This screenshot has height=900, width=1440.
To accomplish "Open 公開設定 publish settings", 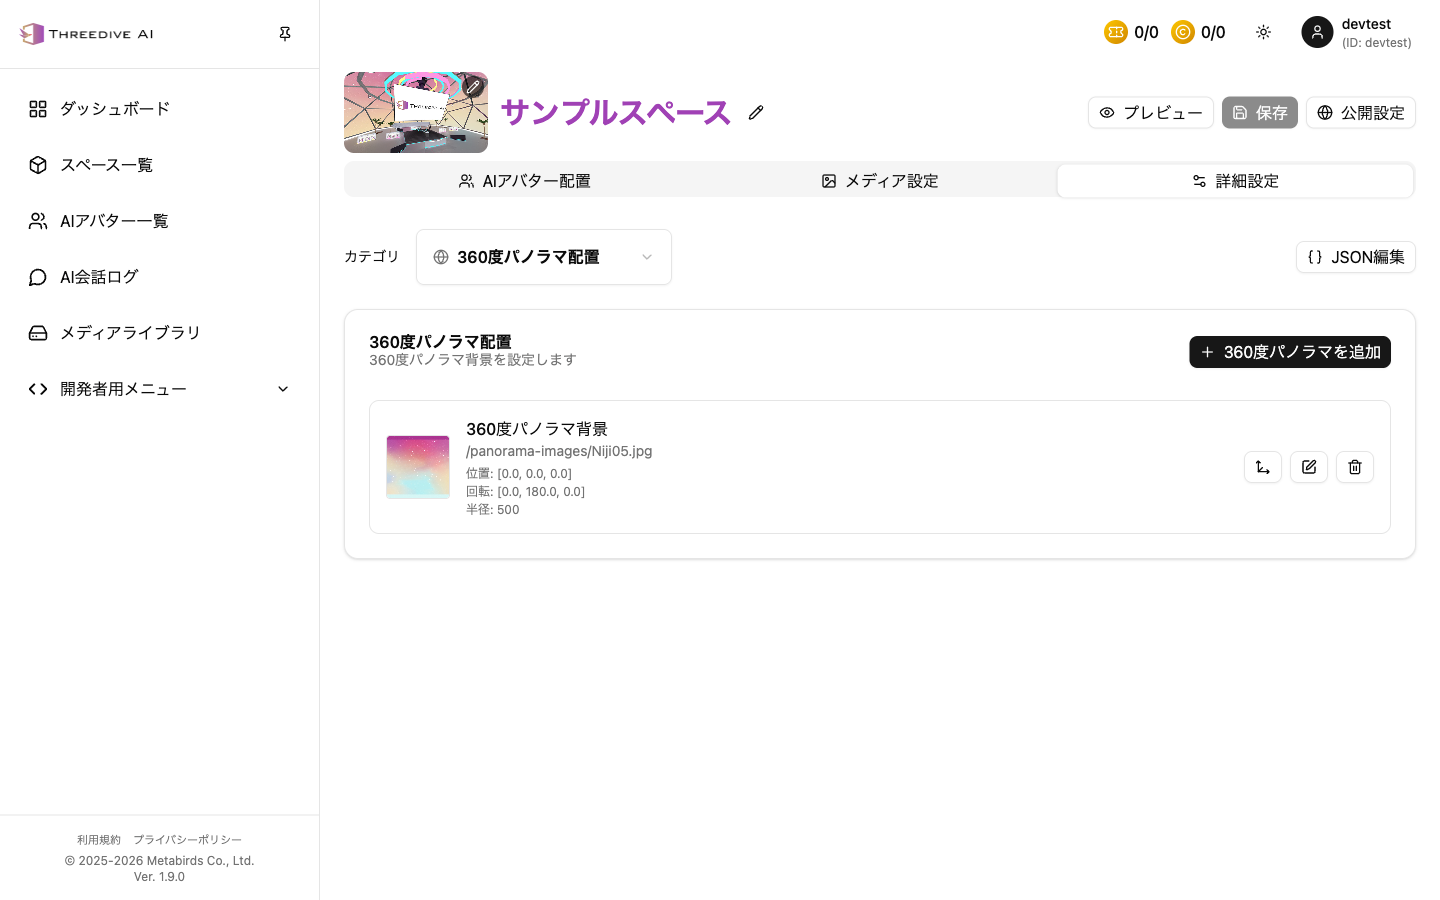I will click(x=1361, y=113).
